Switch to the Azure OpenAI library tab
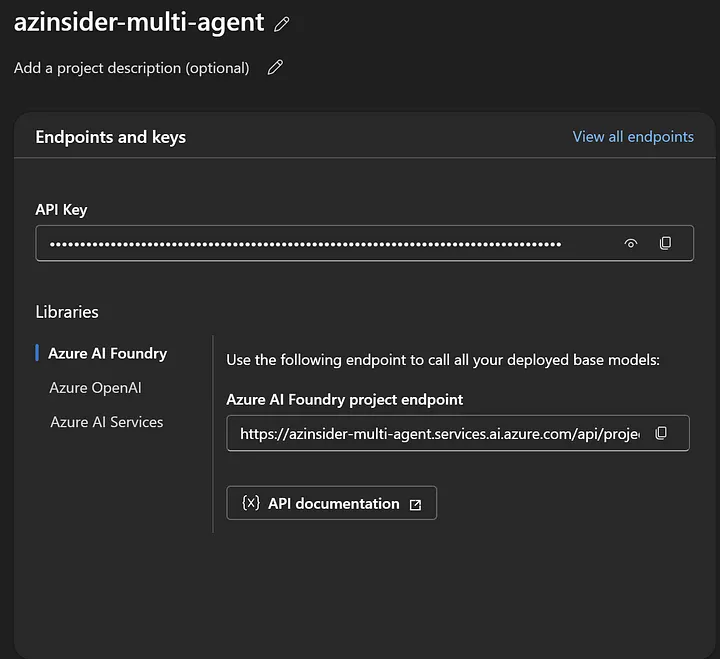Image resolution: width=720 pixels, height=659 pixels. point(96,388)
